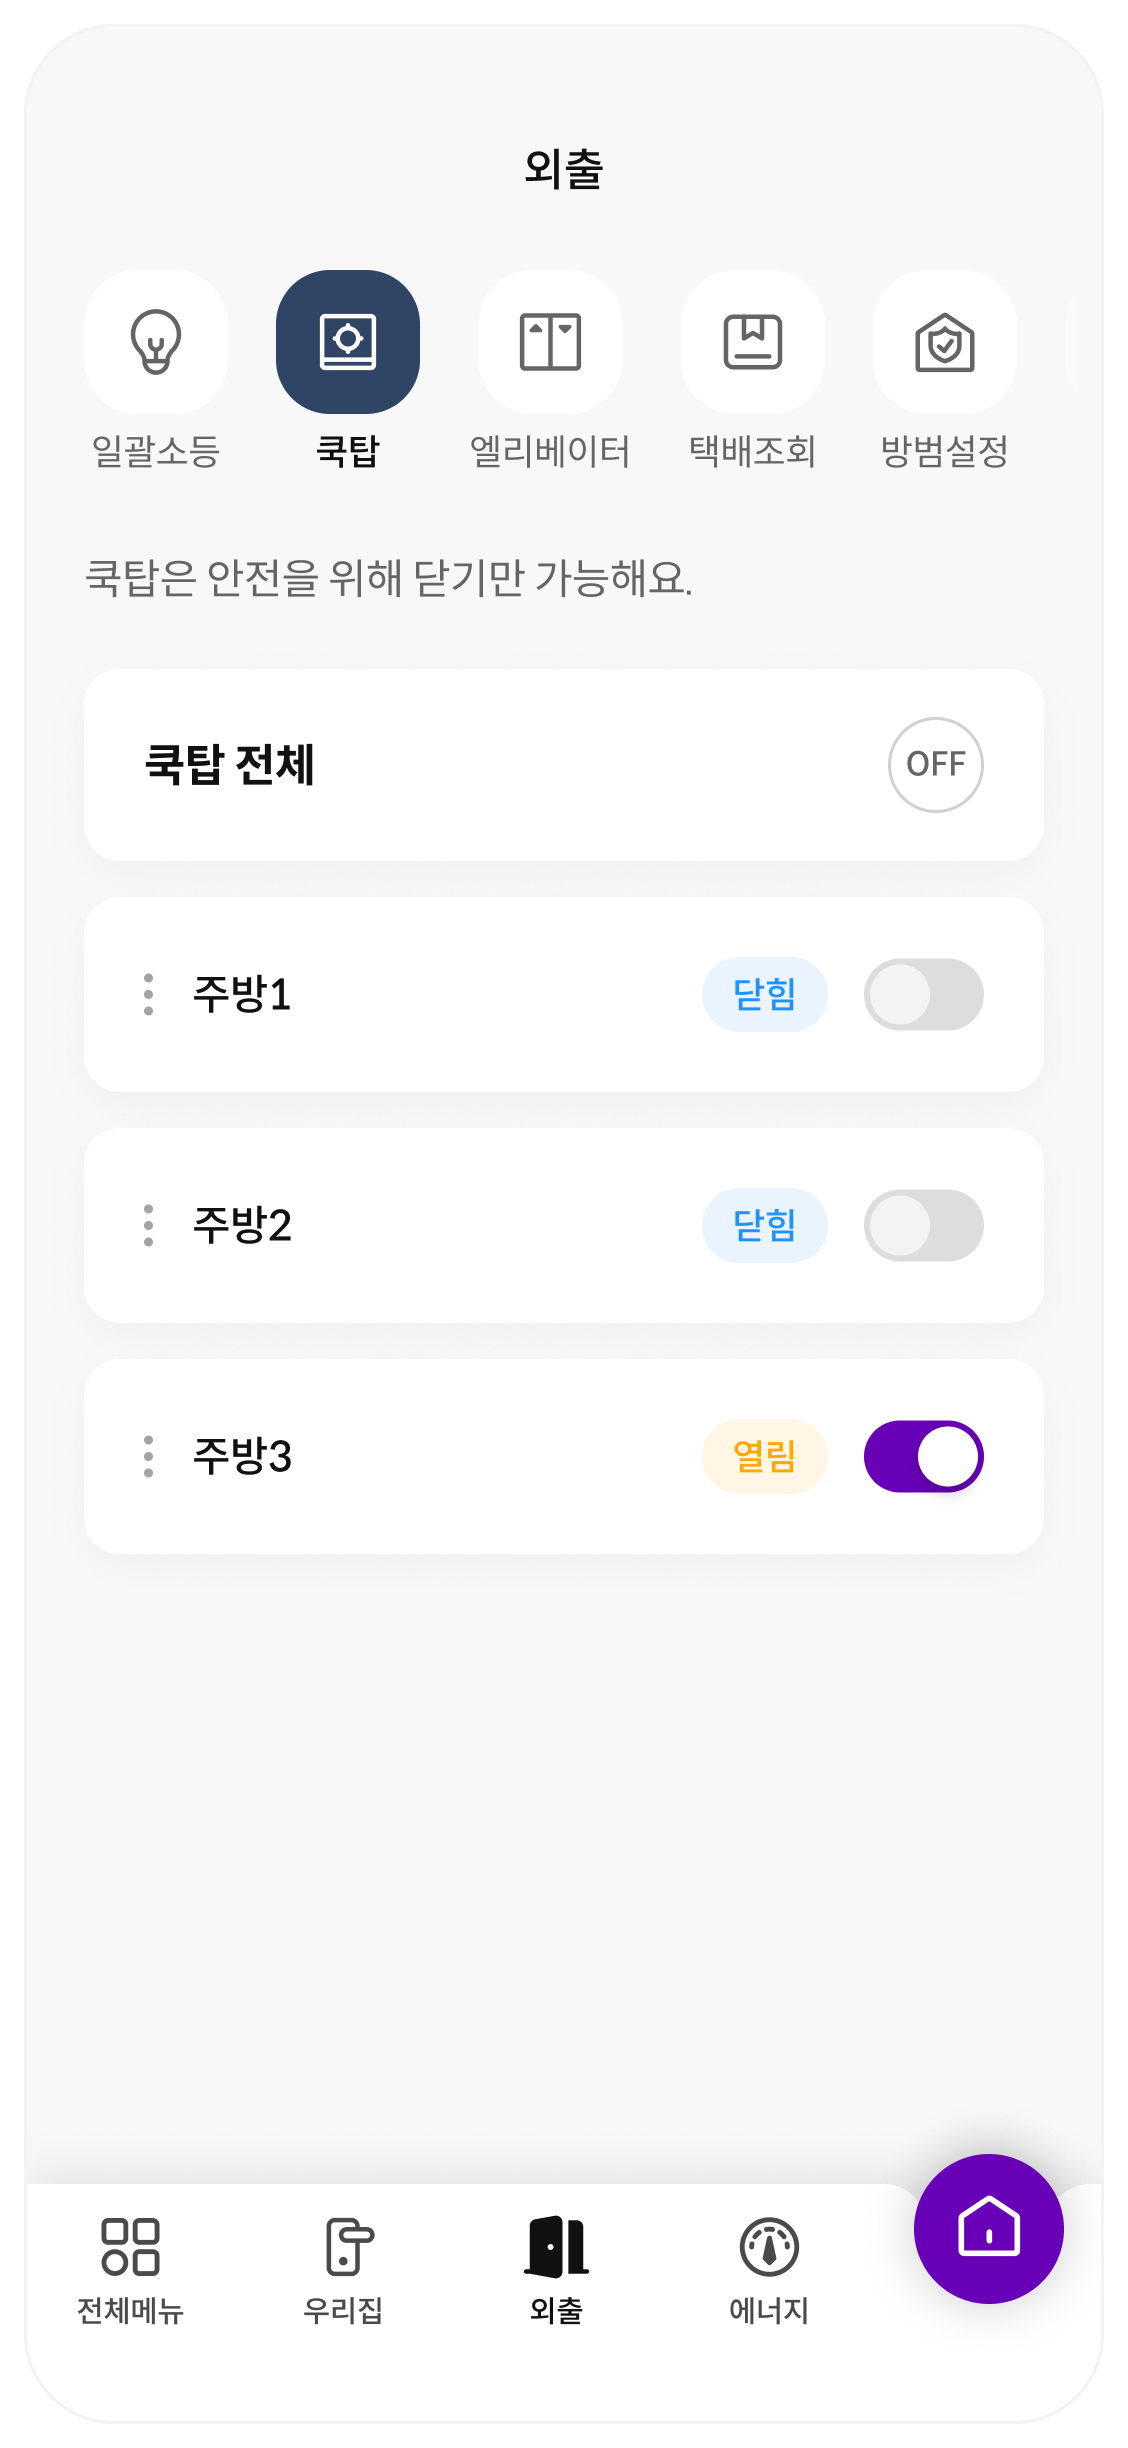Tap the 닫힘 status badge for 주방1
1128x2448 pixels.
(764, 995)
